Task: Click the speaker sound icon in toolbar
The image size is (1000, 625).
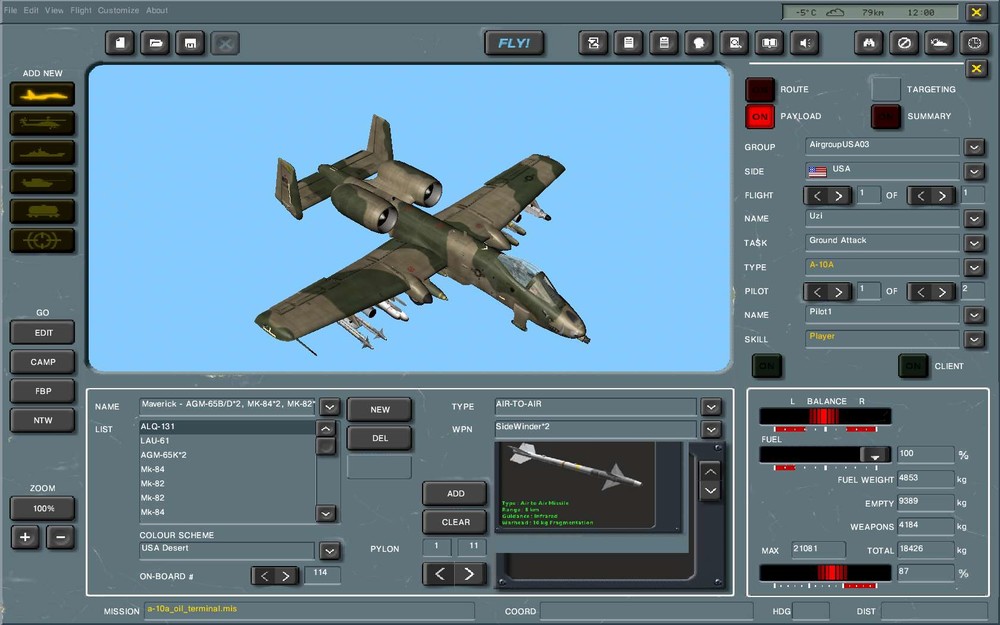Action: tap(804, 43)
